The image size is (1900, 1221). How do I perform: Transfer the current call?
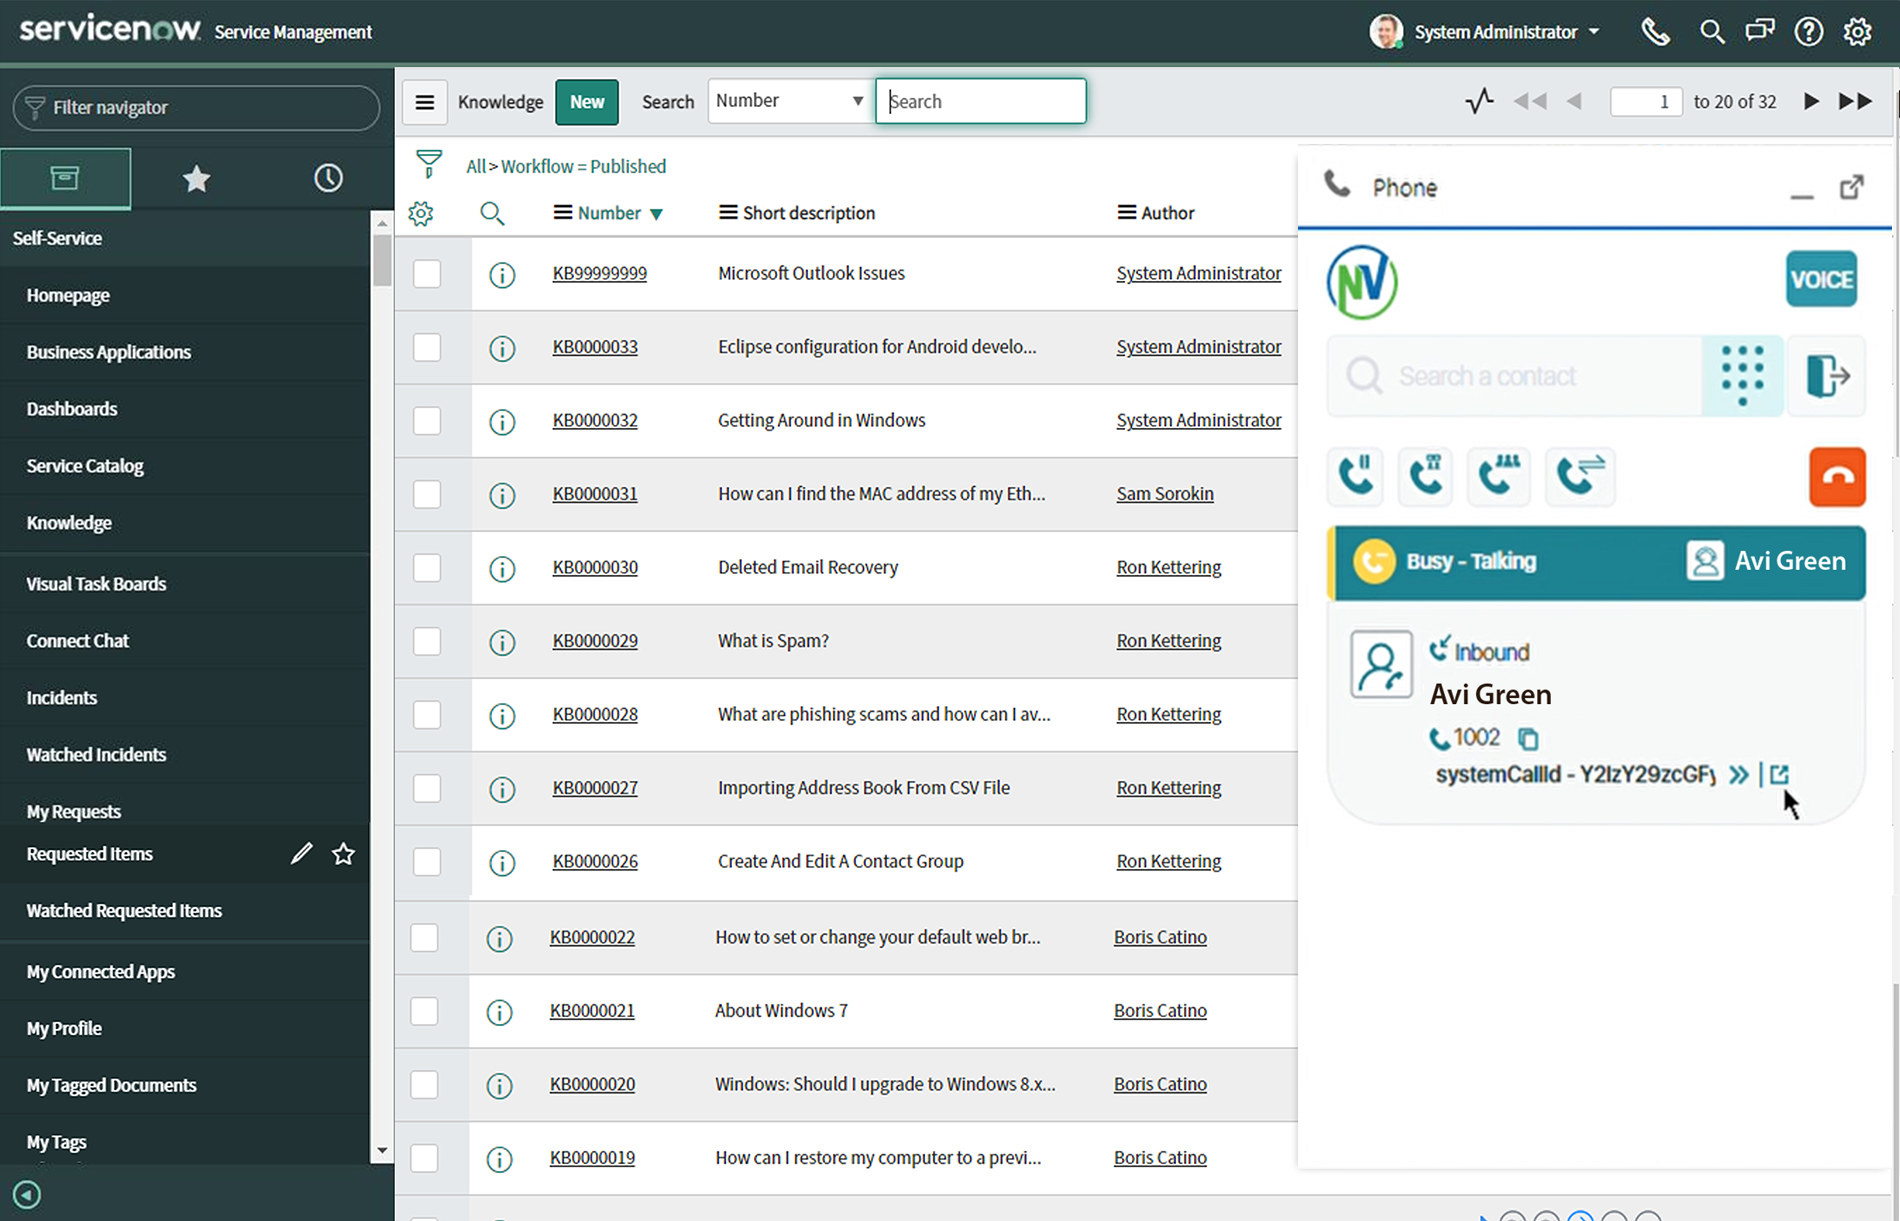tap(1580, 476)
